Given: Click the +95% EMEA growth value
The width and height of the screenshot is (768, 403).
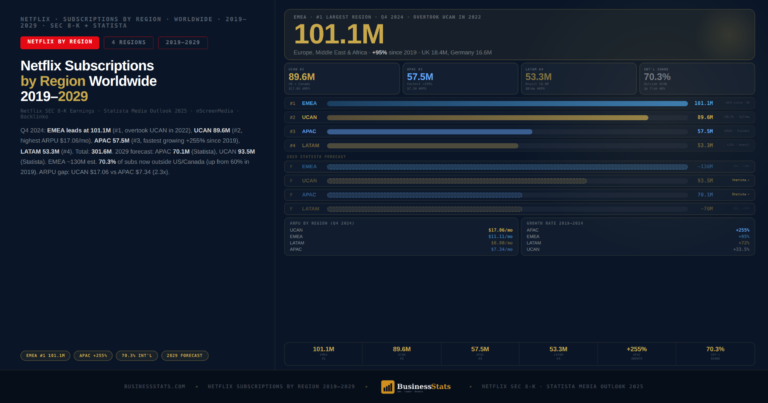Looking at the screenshot, I should [744, 237].
